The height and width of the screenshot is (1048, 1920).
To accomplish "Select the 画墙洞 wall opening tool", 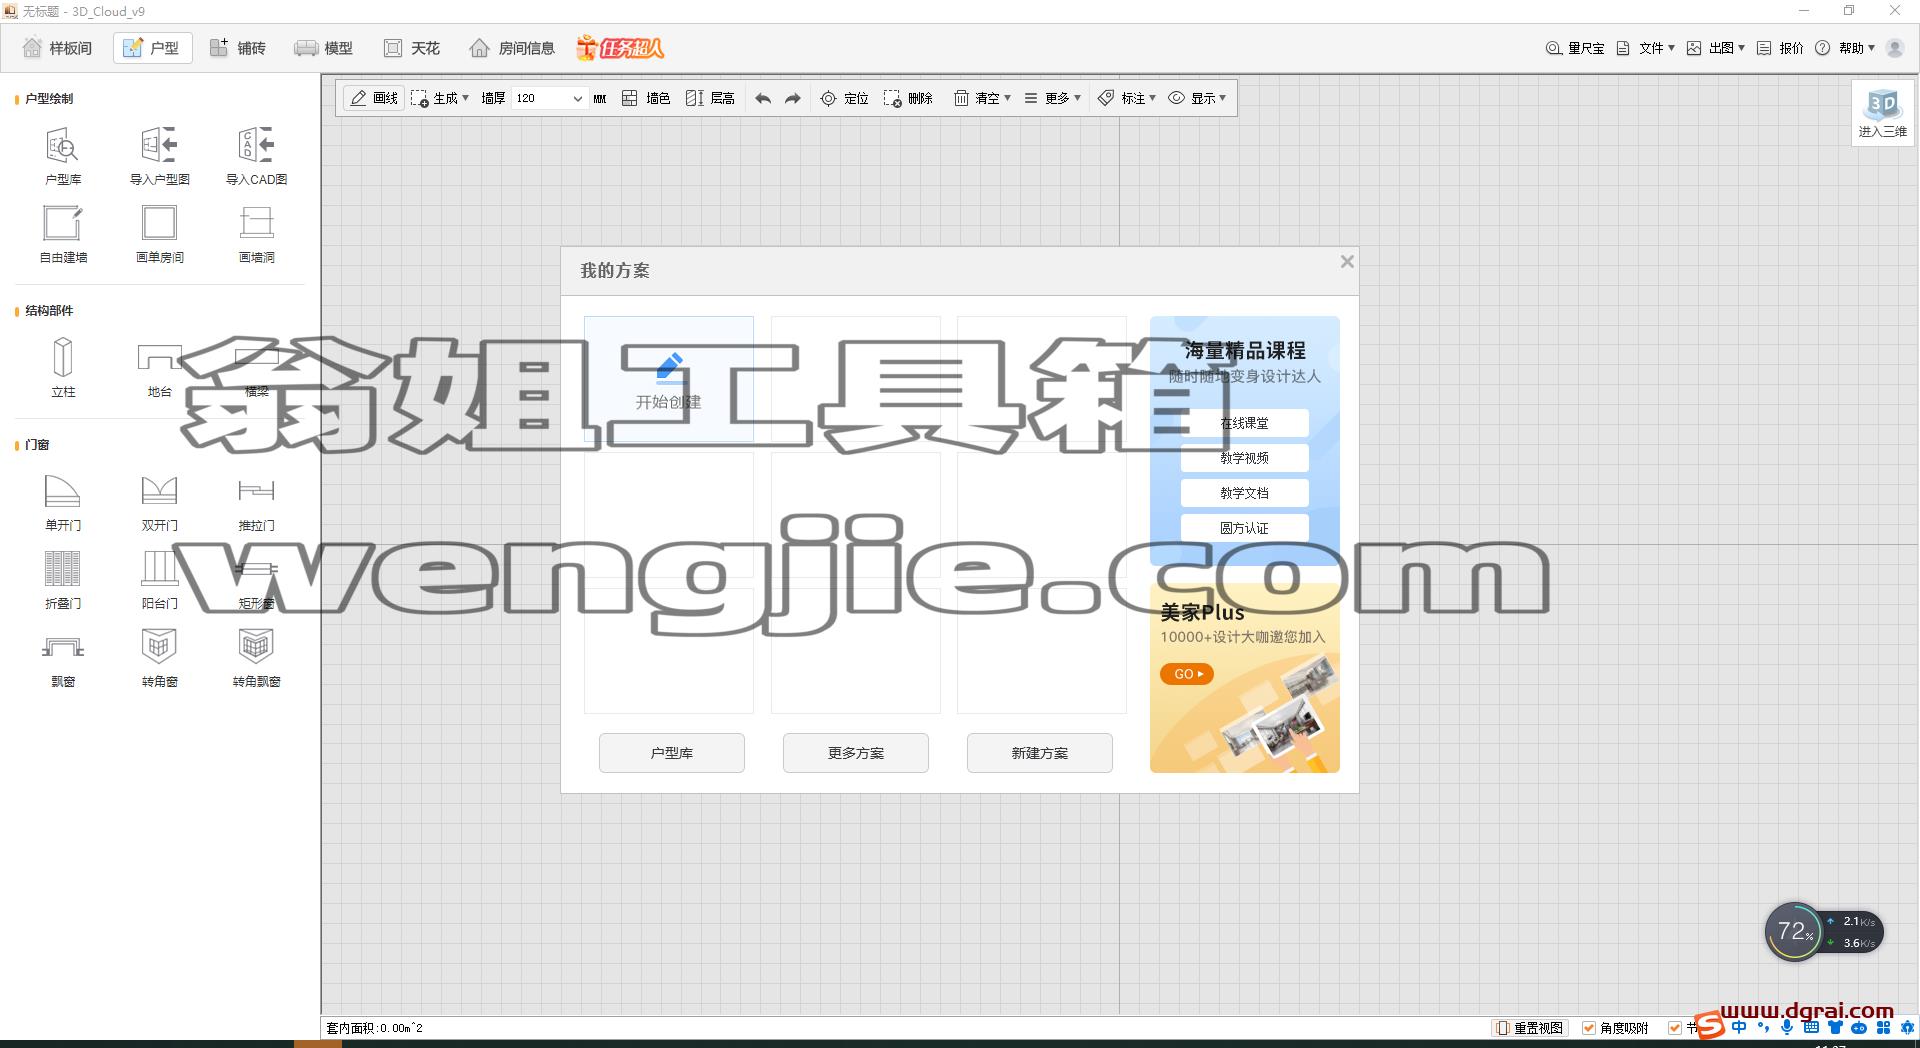I will coord(256,234).
